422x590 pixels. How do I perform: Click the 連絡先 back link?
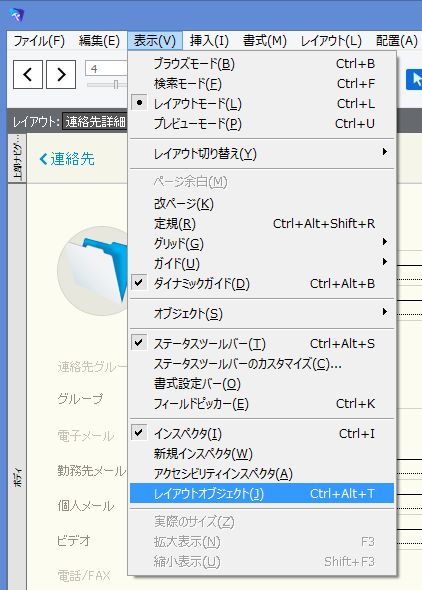67,159
